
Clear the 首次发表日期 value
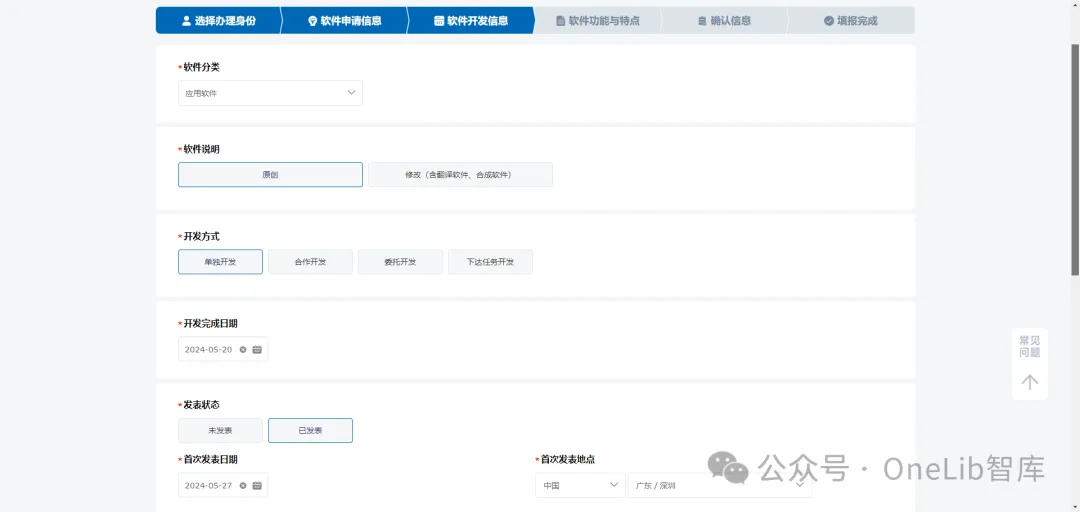pyautogui.click(x=242, y=485)
